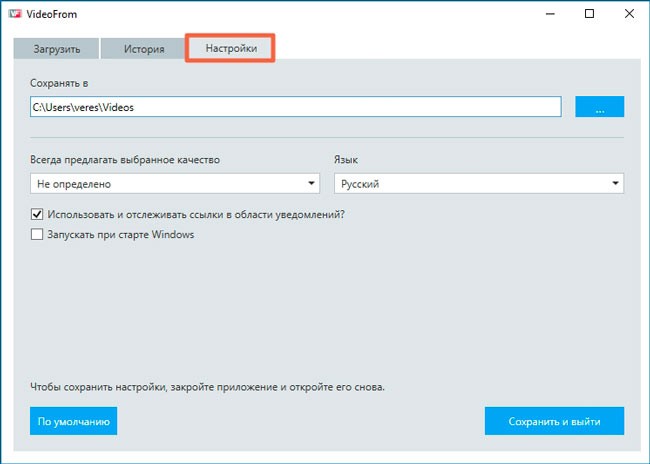Maximize the VideoFrom window
The width and height of the screenshot is (650, 464).
(x=589, y=14)
